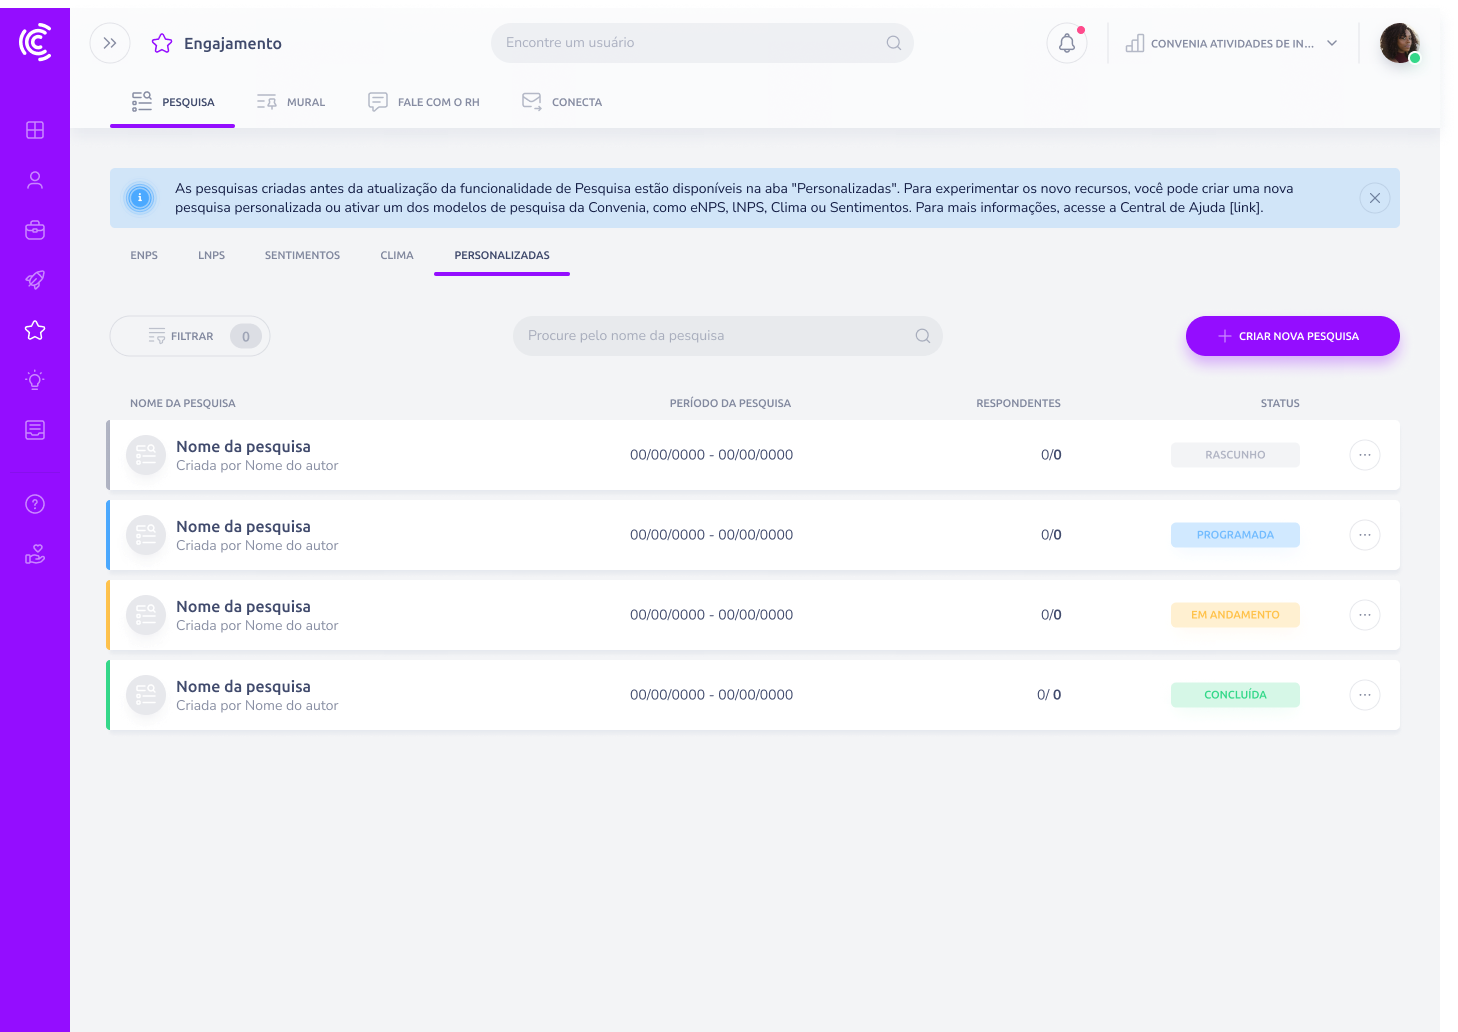
Task: Select the lightbulb icon in sidebar
Action: click(x=35, y=380)
